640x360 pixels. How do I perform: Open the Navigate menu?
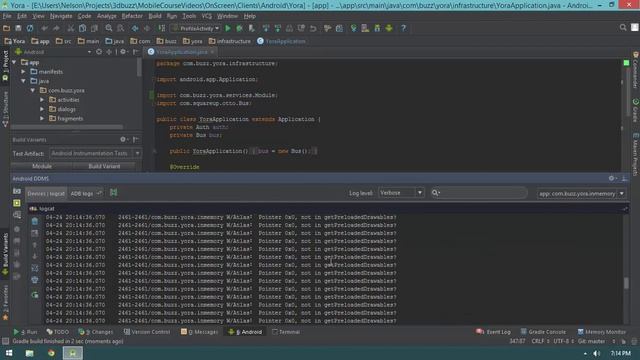pos(61,16)
